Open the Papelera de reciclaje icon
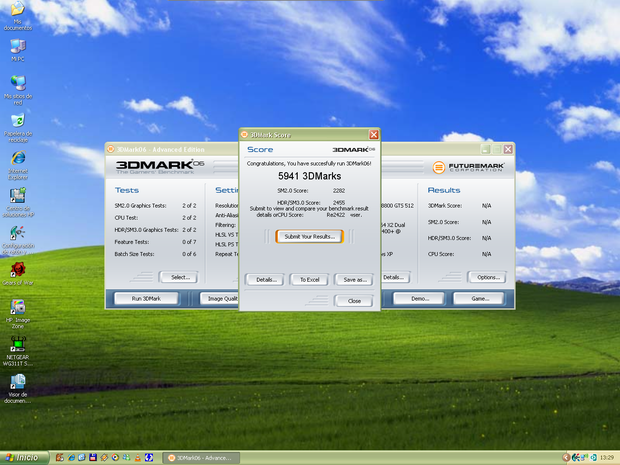 click(16, 122)
